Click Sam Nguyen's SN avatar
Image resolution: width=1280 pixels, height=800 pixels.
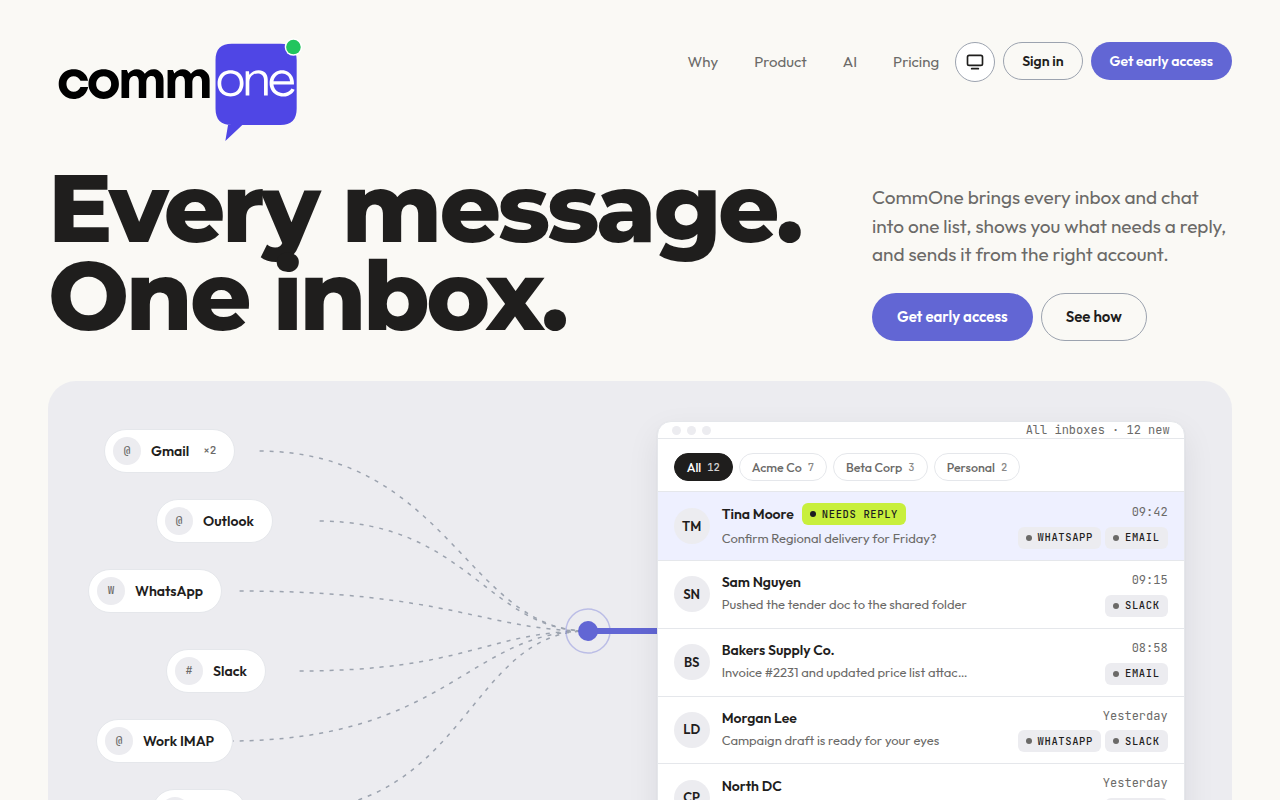click(x=692, y=594)
